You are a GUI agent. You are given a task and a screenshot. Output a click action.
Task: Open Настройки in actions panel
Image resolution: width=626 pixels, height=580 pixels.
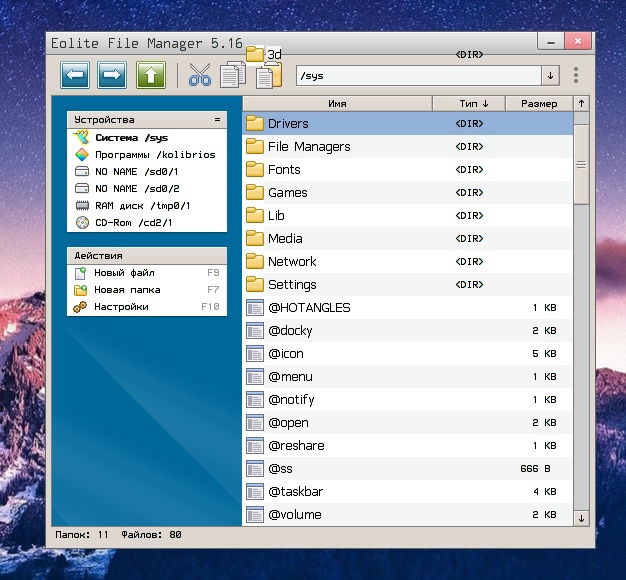tap(121, 307)
